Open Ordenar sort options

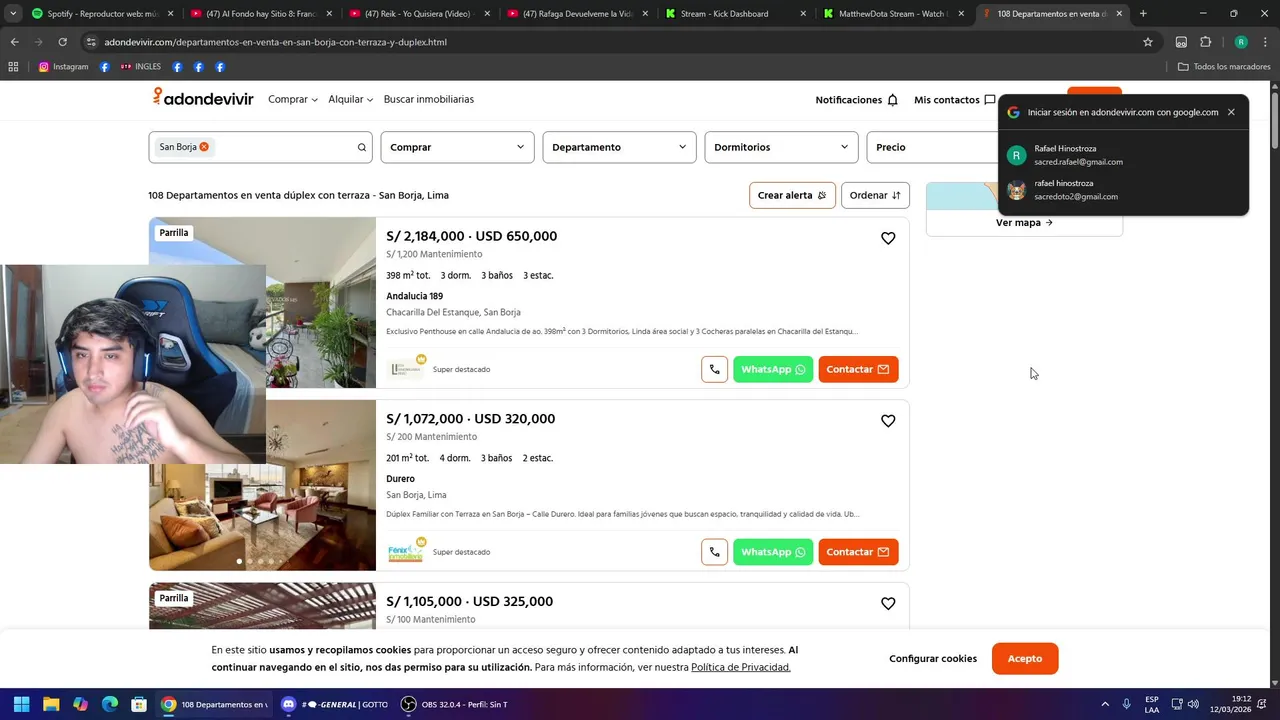click(x=875, y=195)
